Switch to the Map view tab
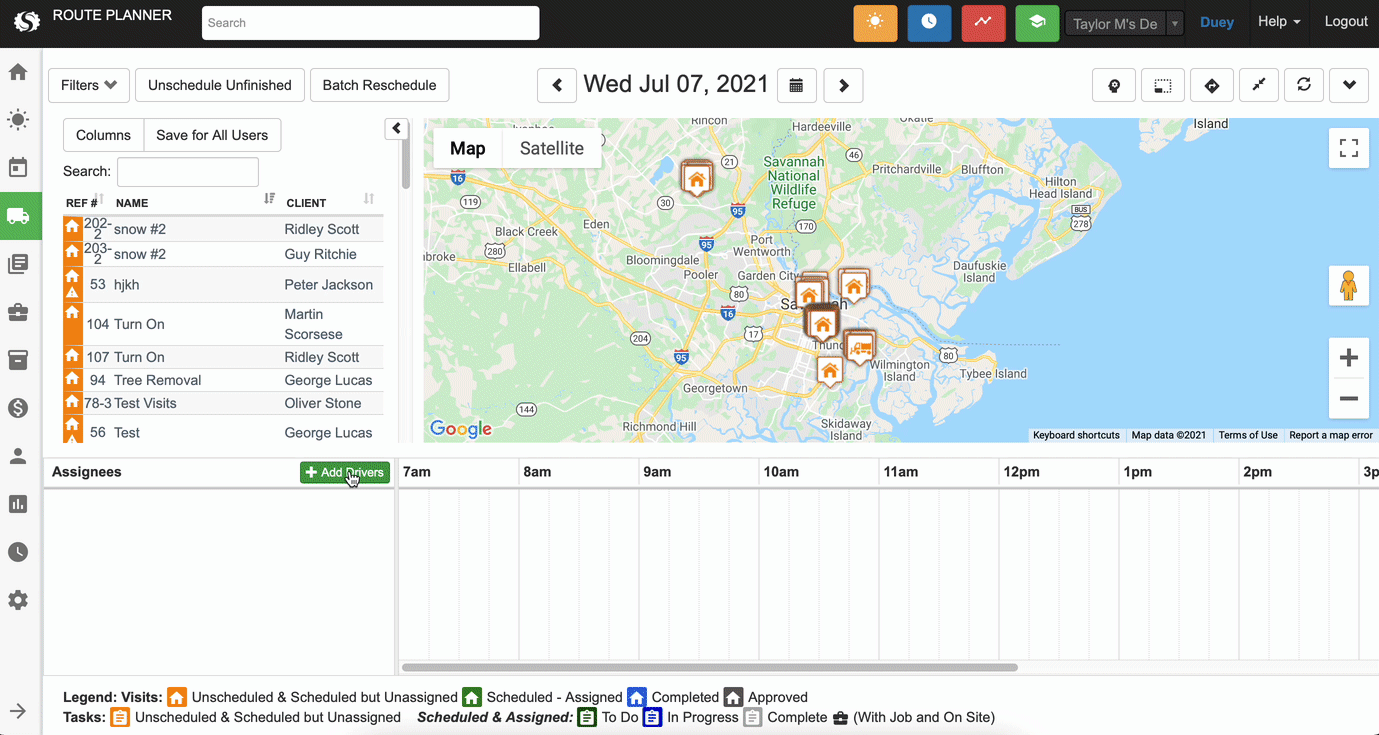1379x735 pixels. point(466,148)
